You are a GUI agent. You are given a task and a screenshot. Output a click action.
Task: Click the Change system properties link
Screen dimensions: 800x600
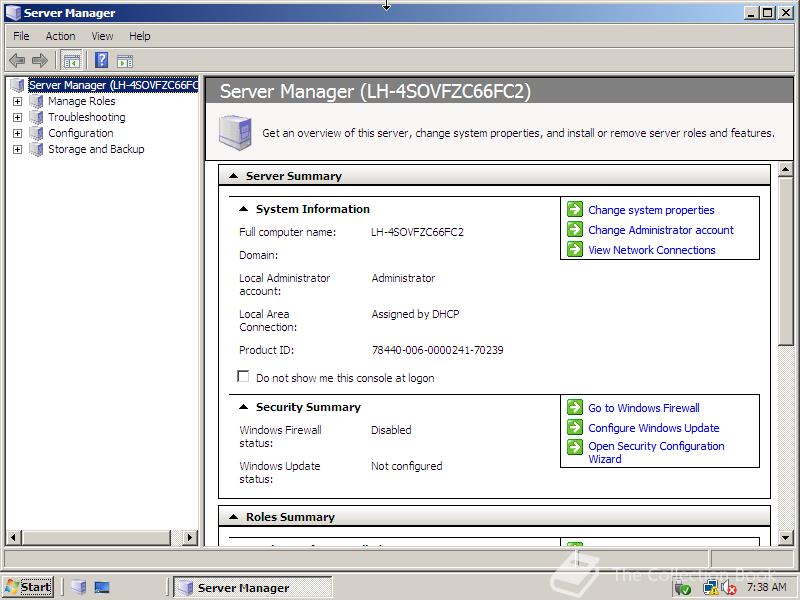[x=651, y=210]
